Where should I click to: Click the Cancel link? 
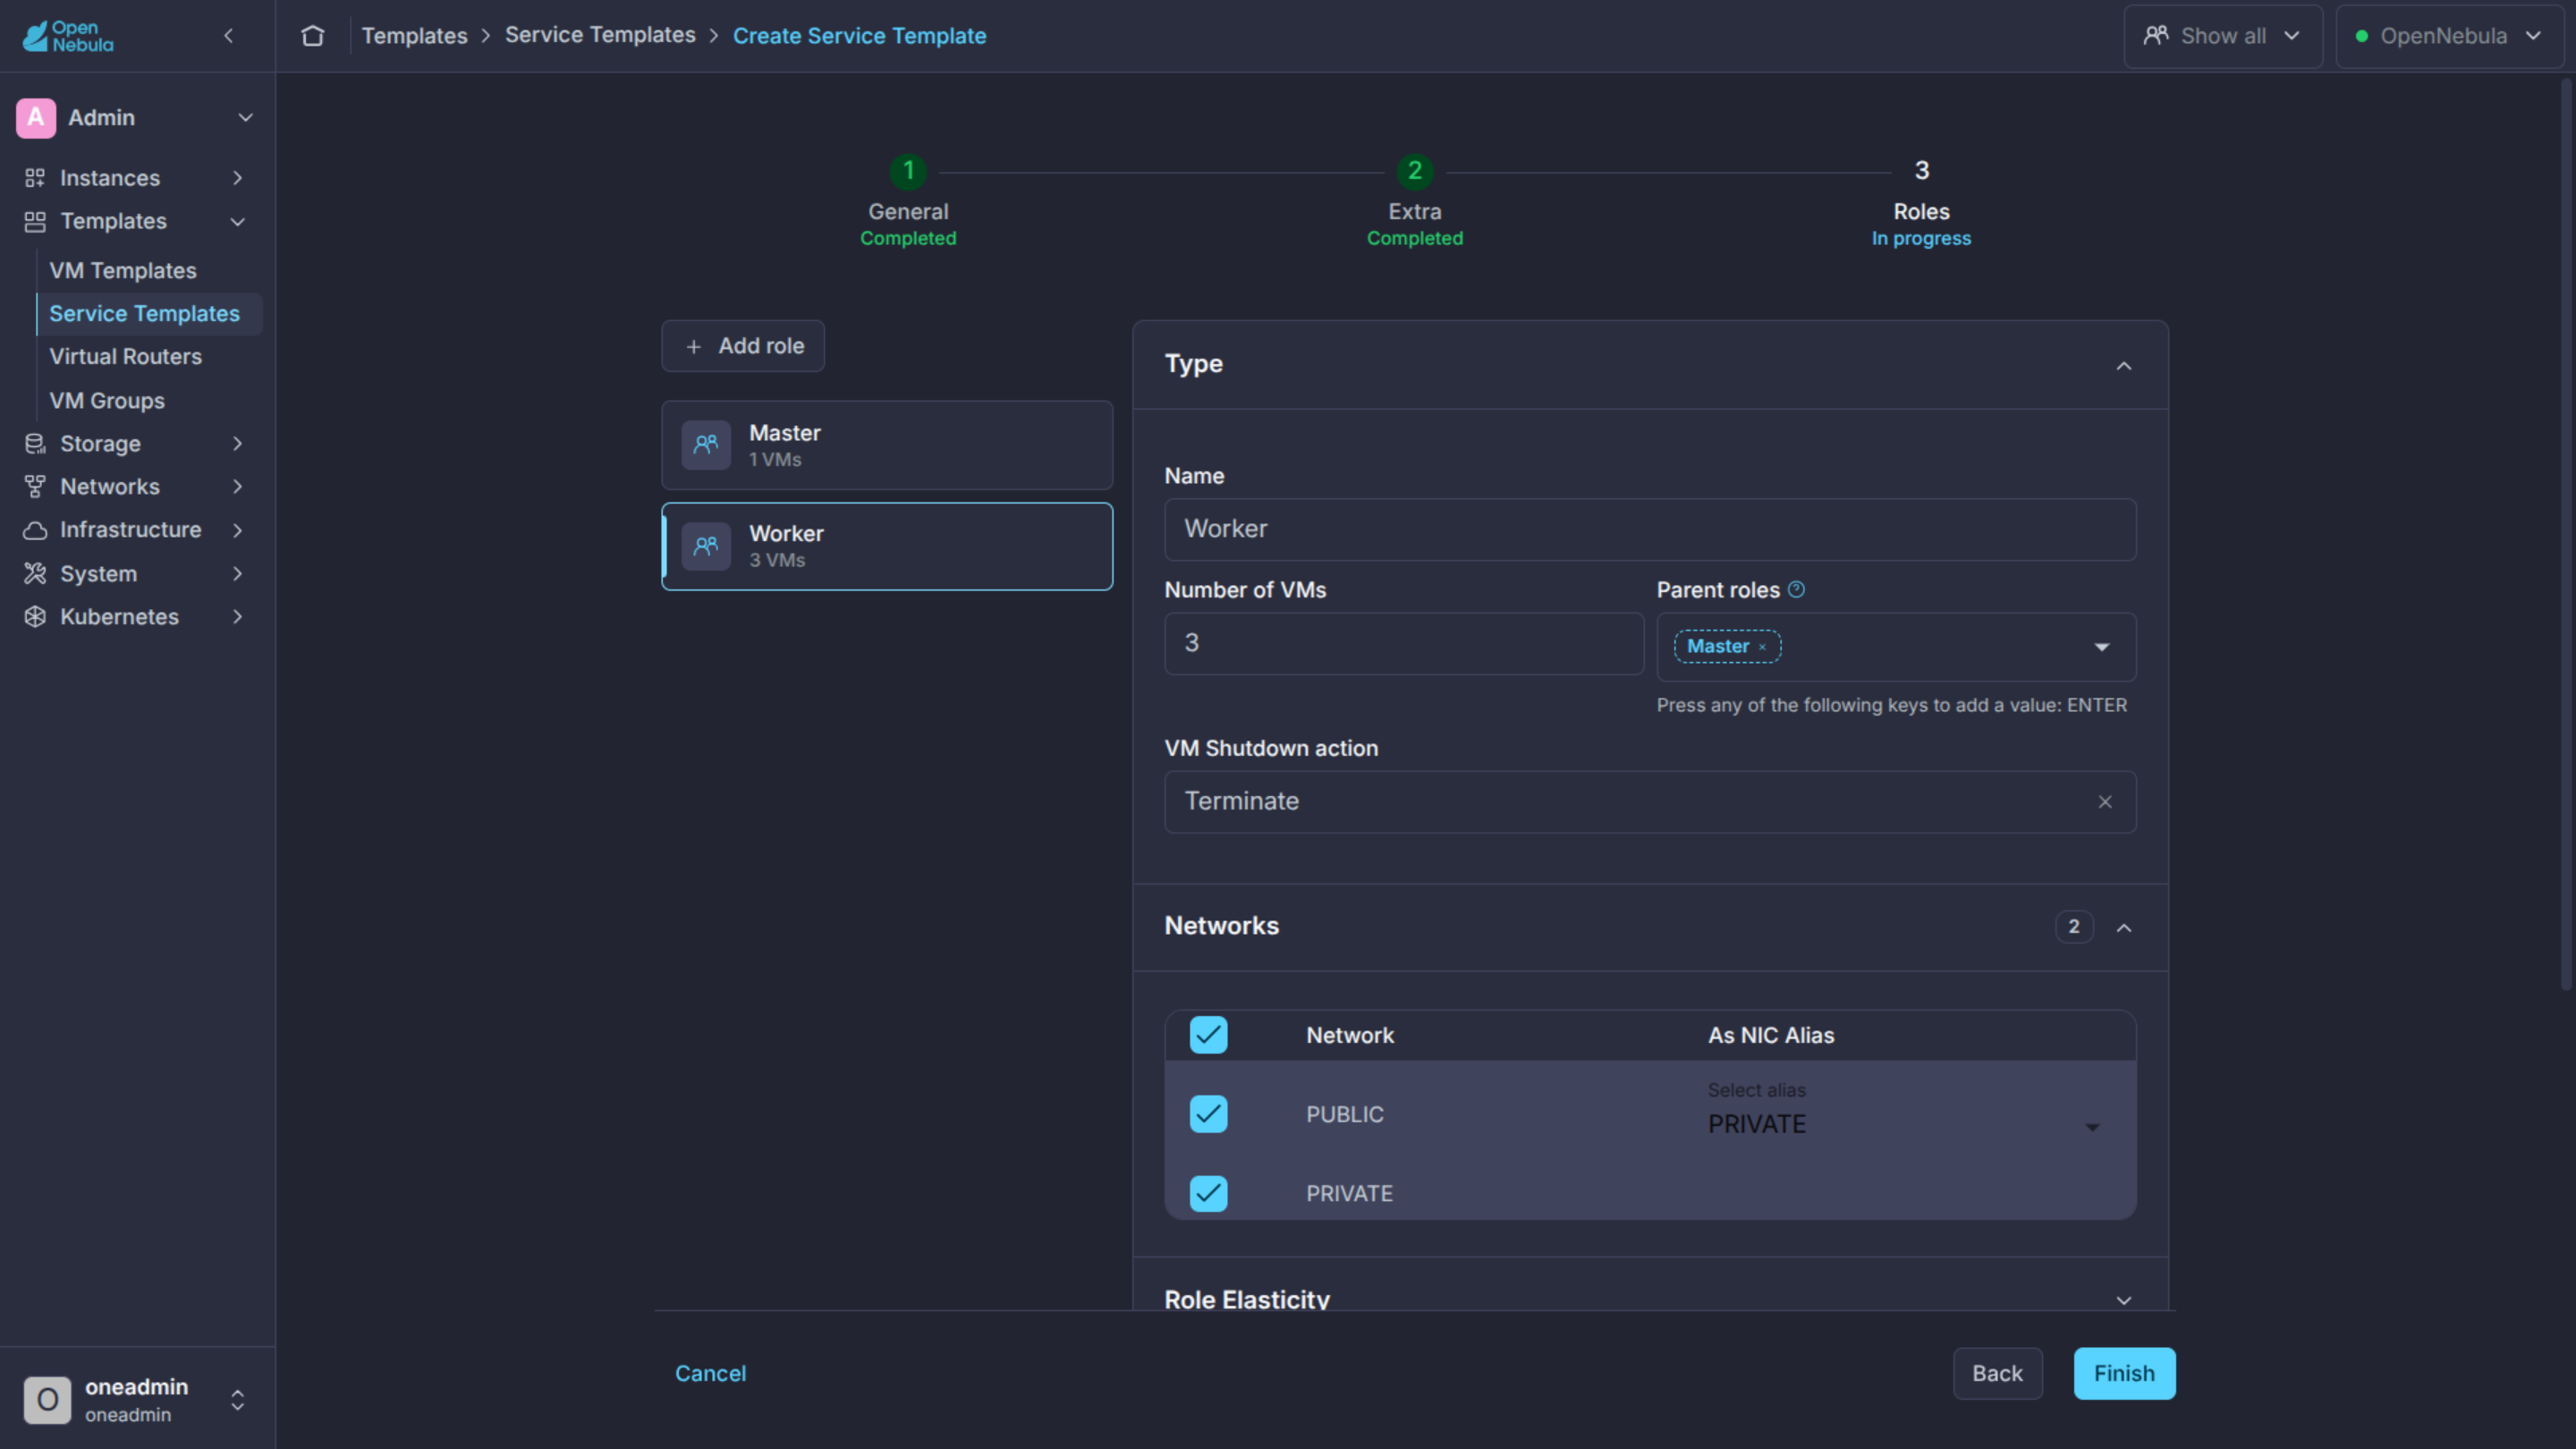[x=710, y=1374]
